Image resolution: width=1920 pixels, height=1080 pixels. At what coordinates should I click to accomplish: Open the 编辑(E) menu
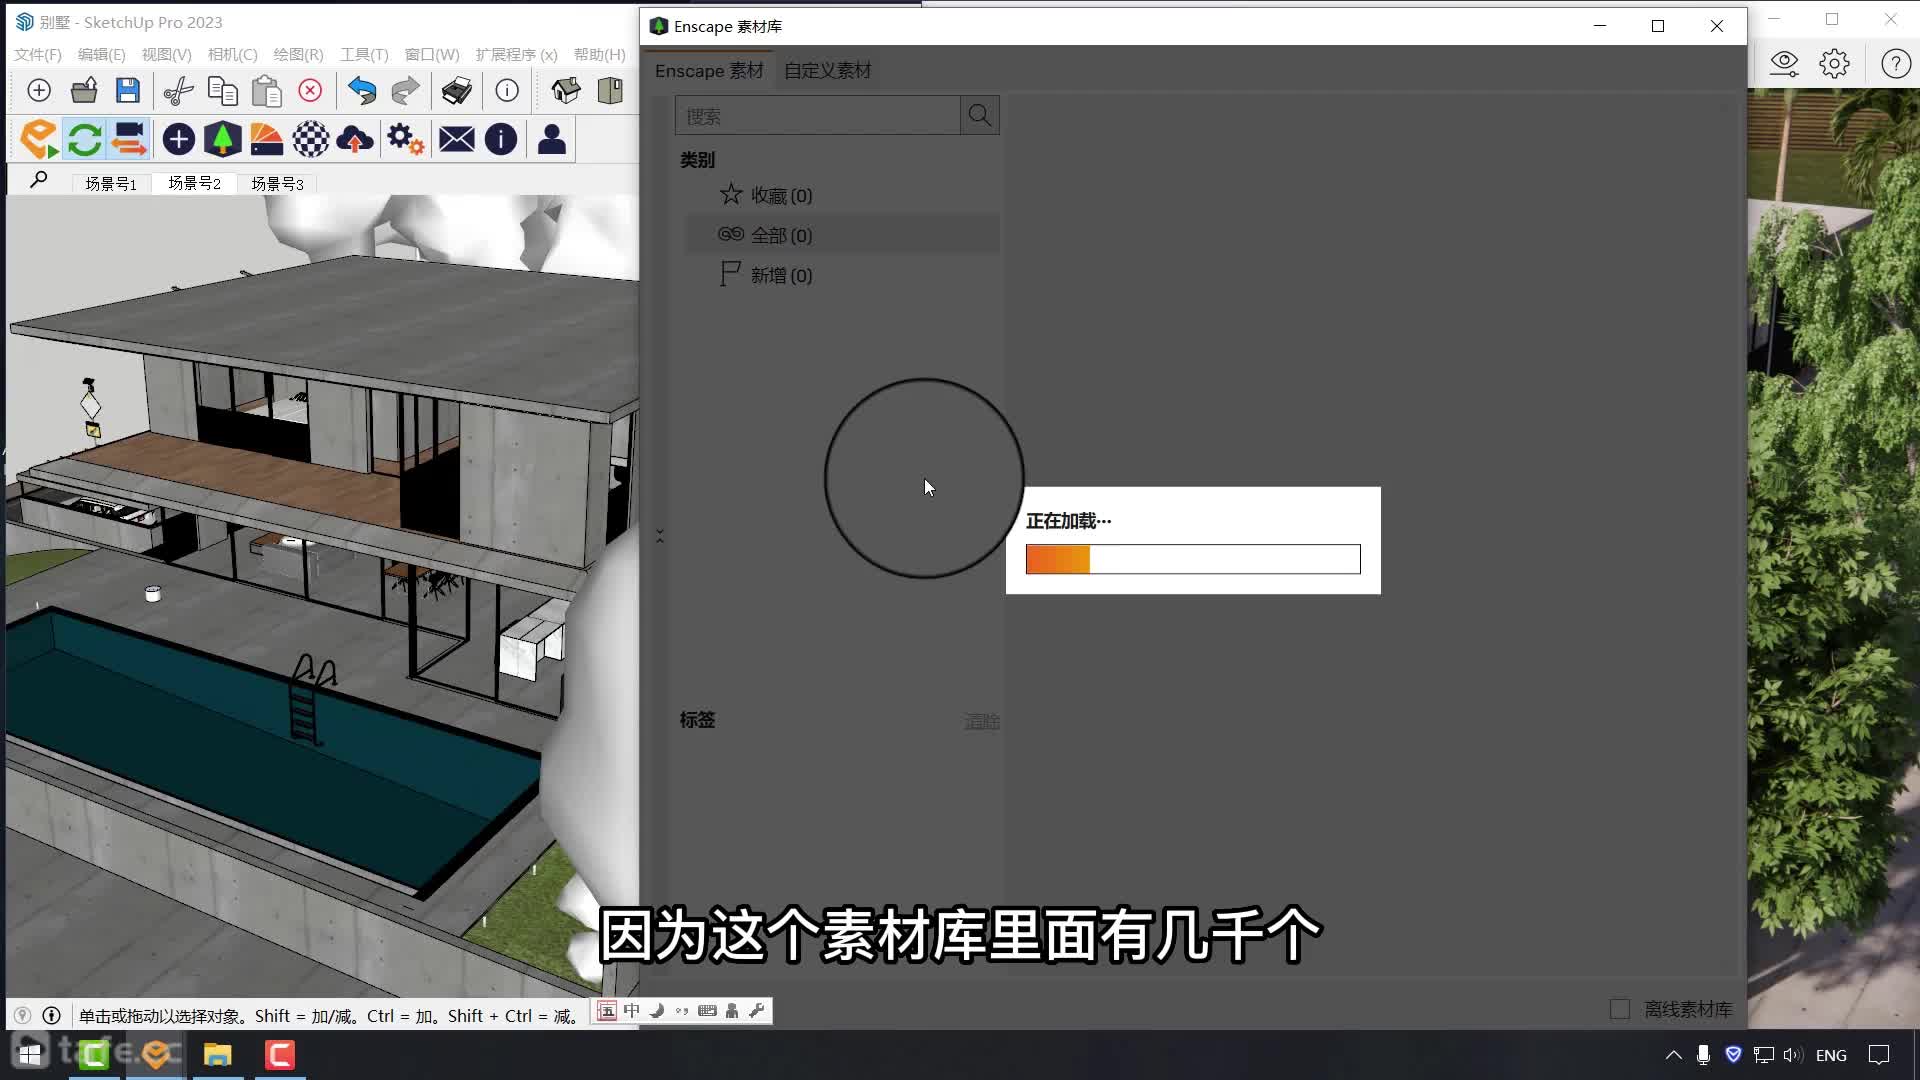pos(102,55)
